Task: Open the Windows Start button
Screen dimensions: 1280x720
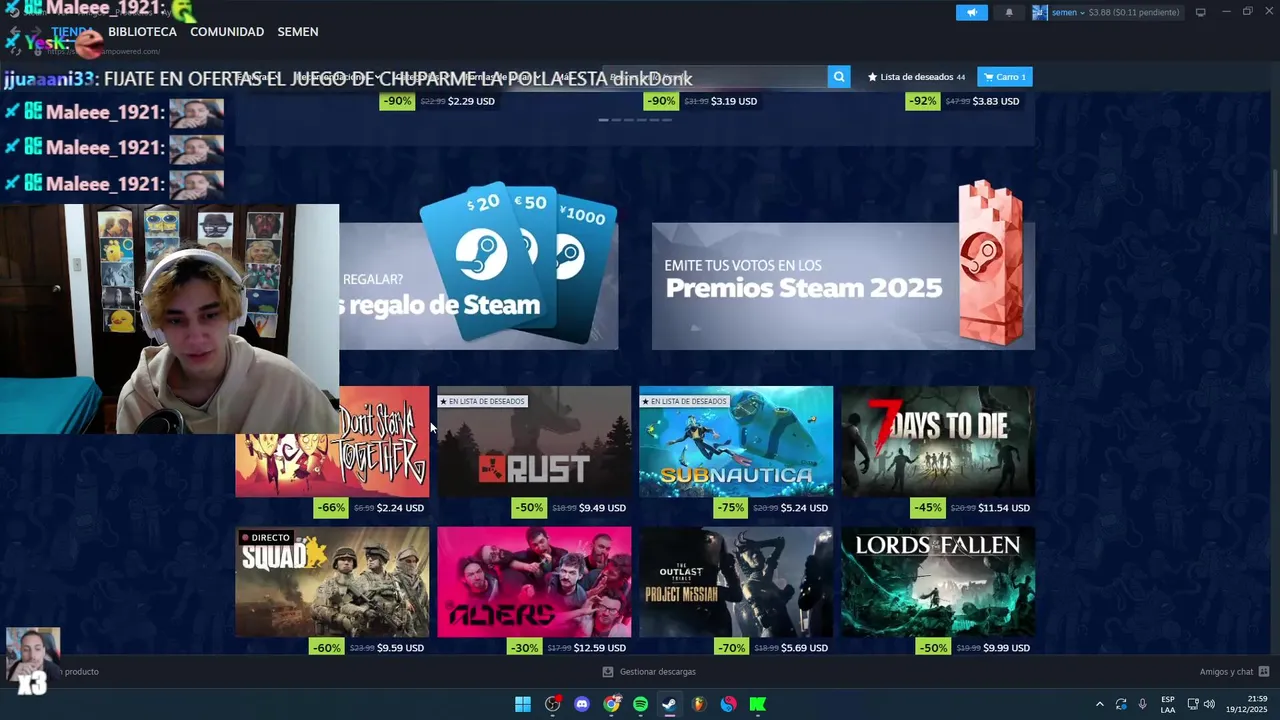Action: coord(523,704)
